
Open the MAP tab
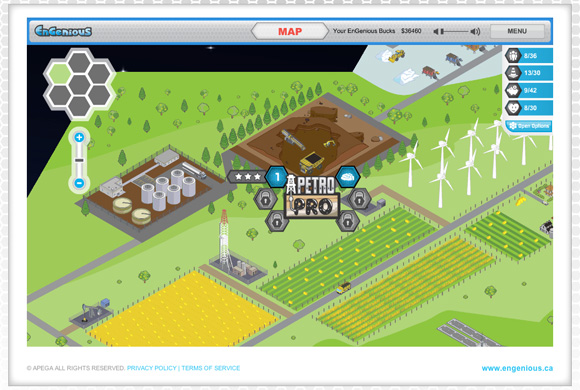[x=290, y=31]
